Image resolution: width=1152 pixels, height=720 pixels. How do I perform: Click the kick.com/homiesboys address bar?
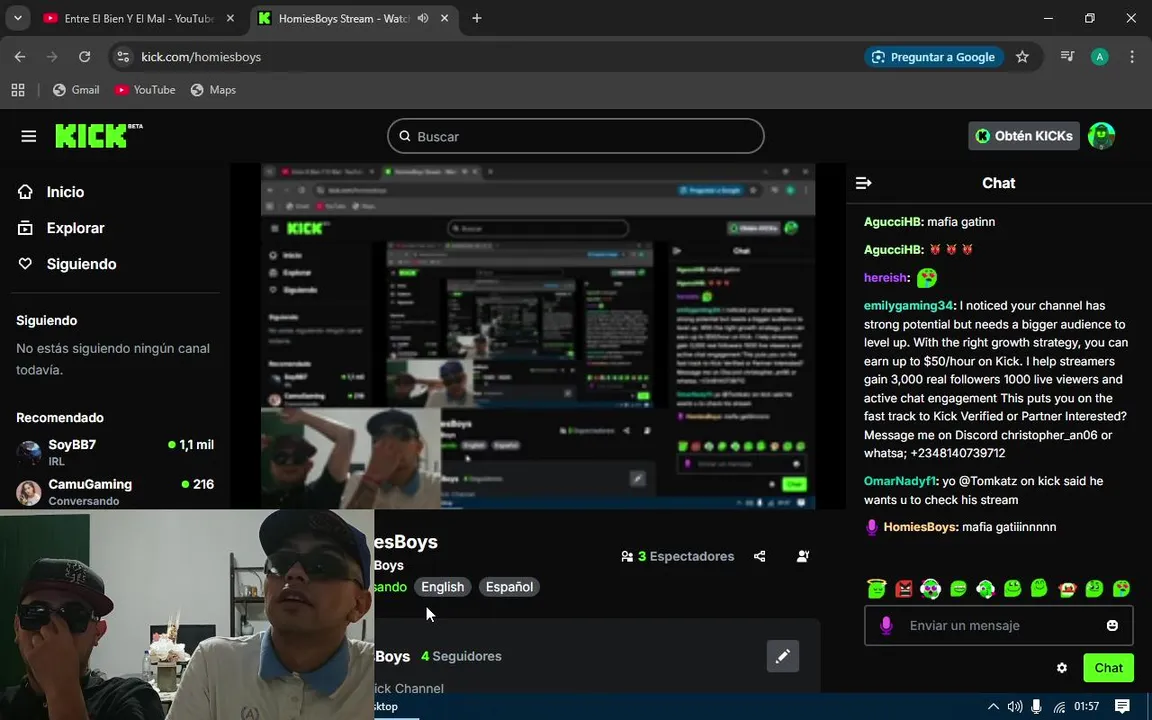tap(201, 57)
